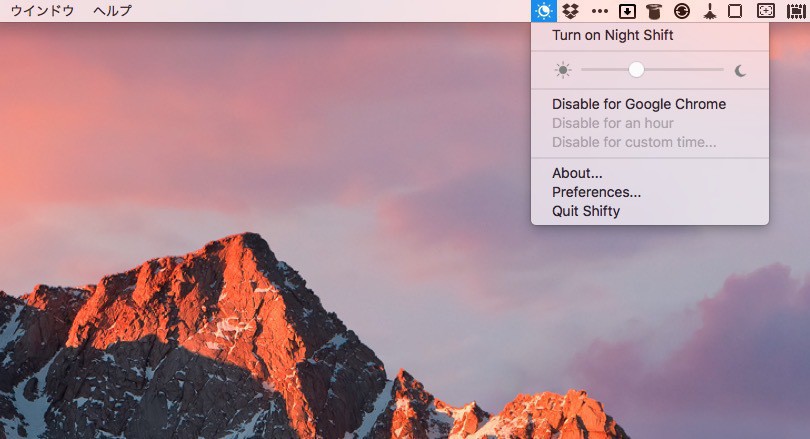
Task: Click the screen capture crosshair menu bar icon
Action: click(x=766, y=11)
